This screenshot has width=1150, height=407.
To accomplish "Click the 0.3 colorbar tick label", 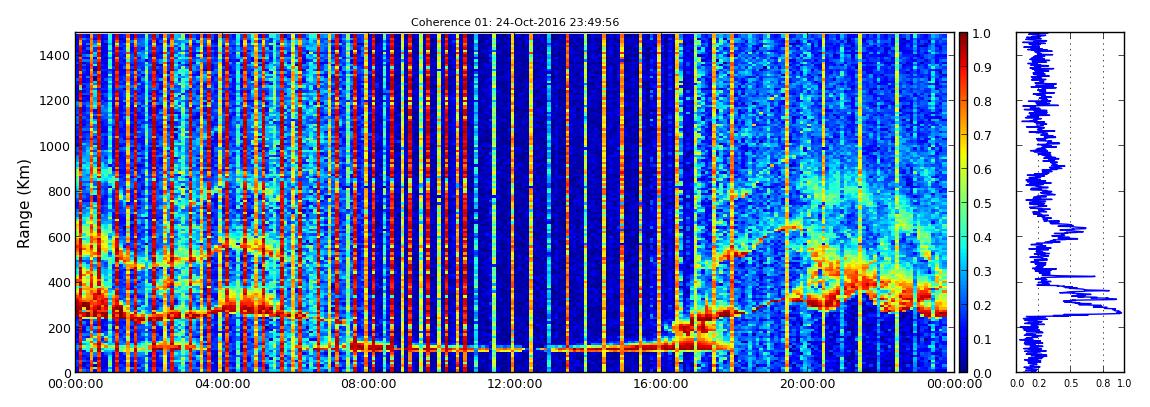I will [x=984, y=271].
